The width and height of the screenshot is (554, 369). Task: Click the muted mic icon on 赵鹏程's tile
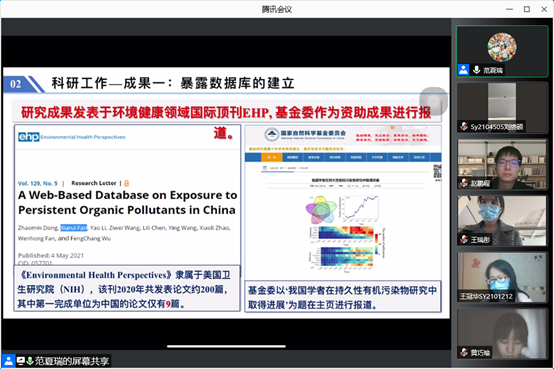pyautogui.click(x=464, y=183)
